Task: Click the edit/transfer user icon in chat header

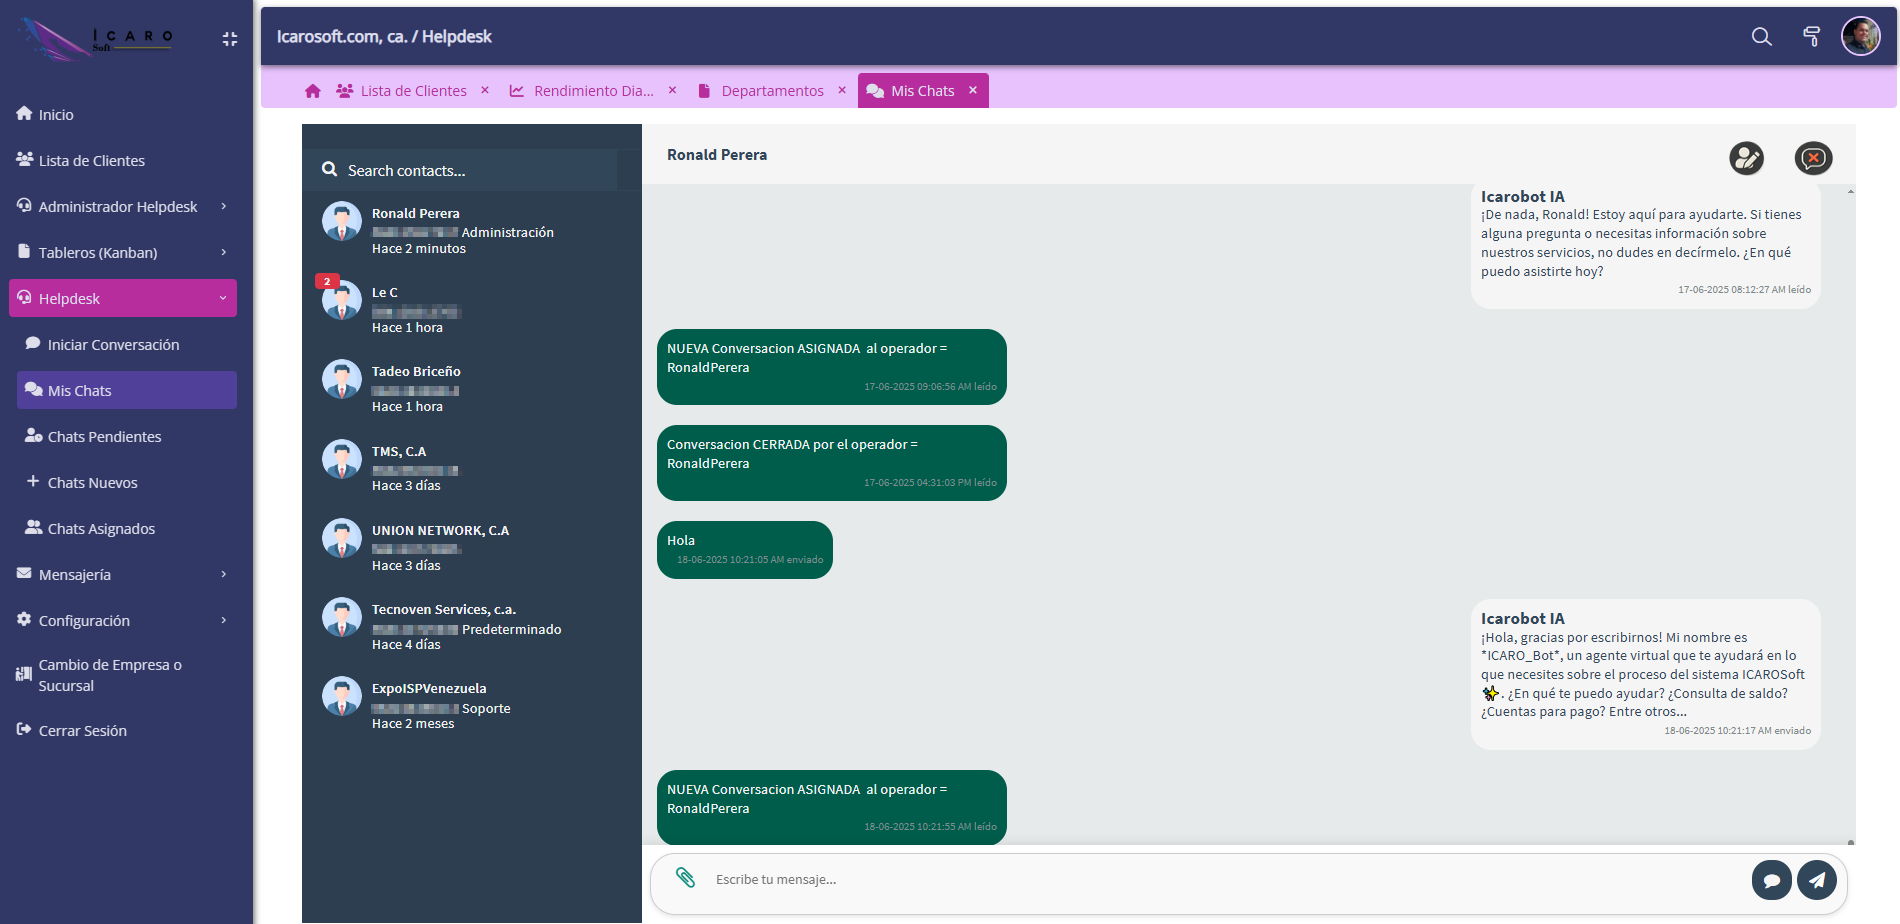Action: (x=1747, y=158)
